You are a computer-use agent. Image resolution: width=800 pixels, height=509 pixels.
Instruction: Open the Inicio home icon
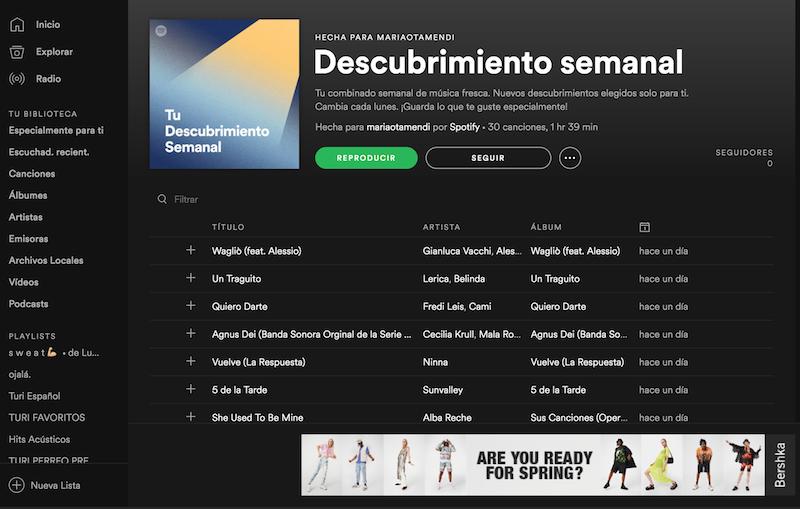coord(17,24)
